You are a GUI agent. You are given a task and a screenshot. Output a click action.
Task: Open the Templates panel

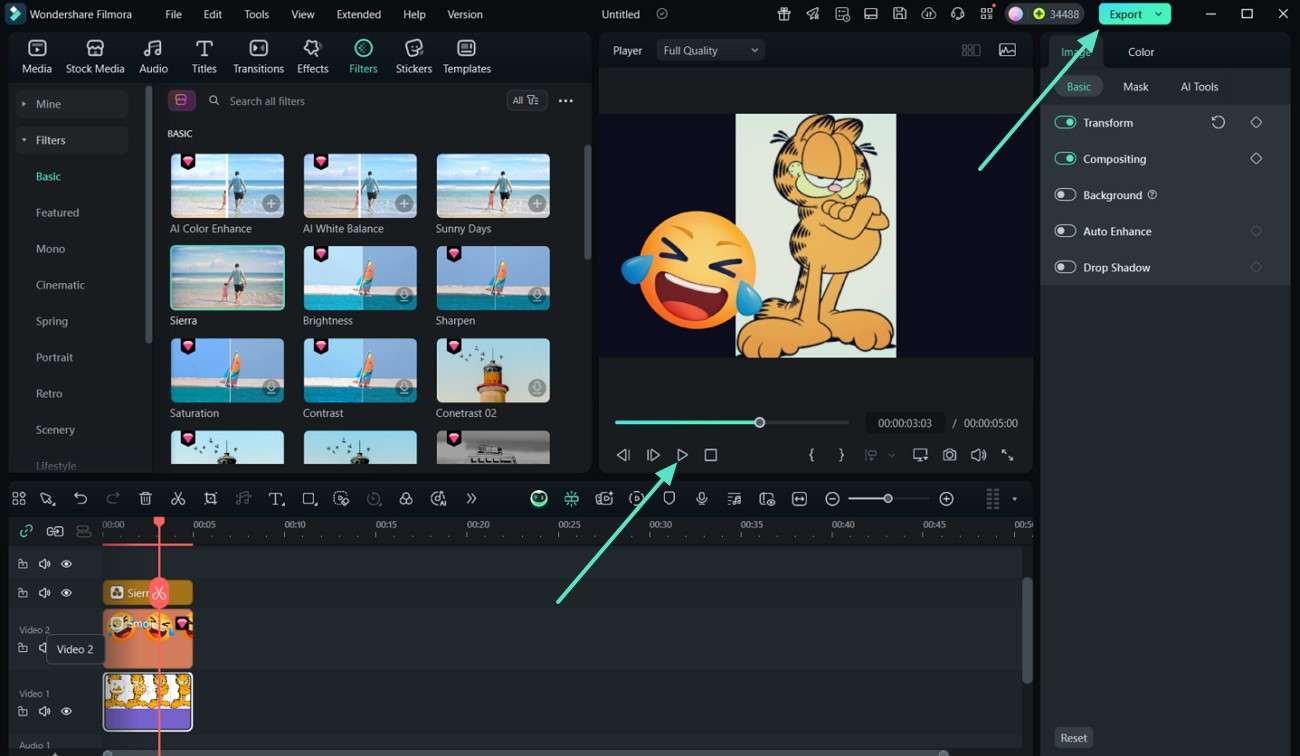[467, 57]
